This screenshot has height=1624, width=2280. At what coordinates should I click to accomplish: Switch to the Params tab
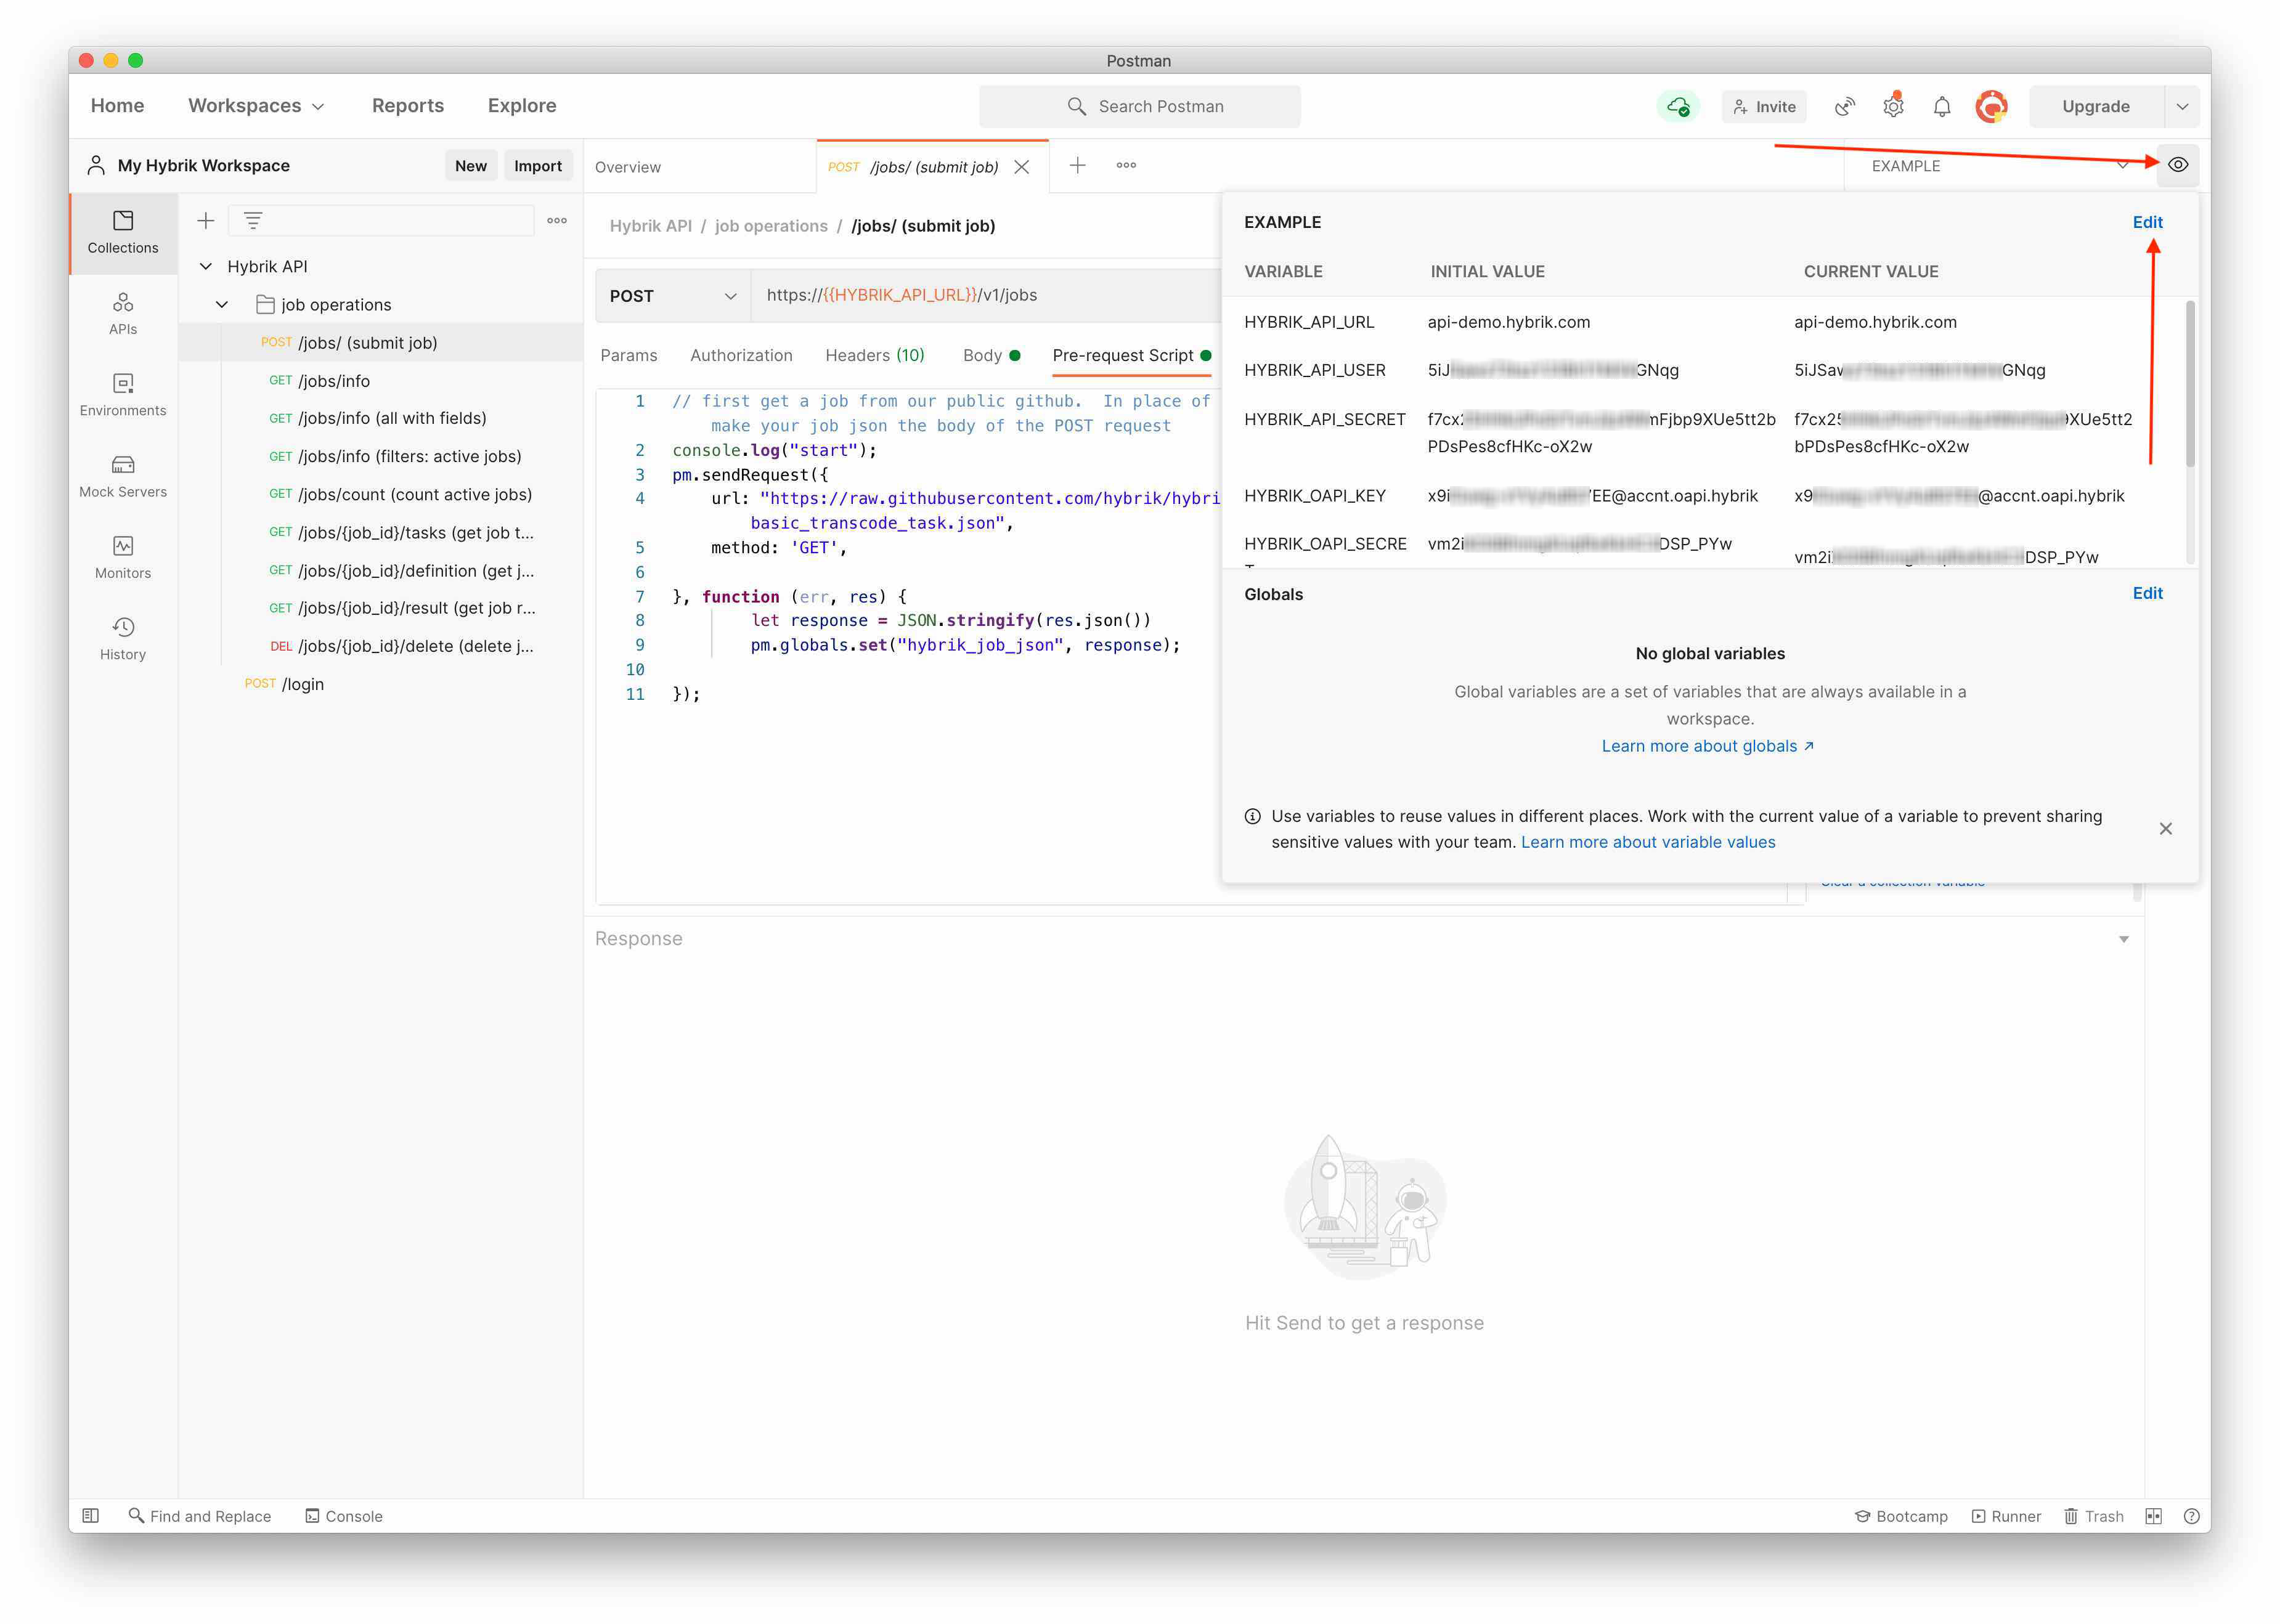coord(629,355)
